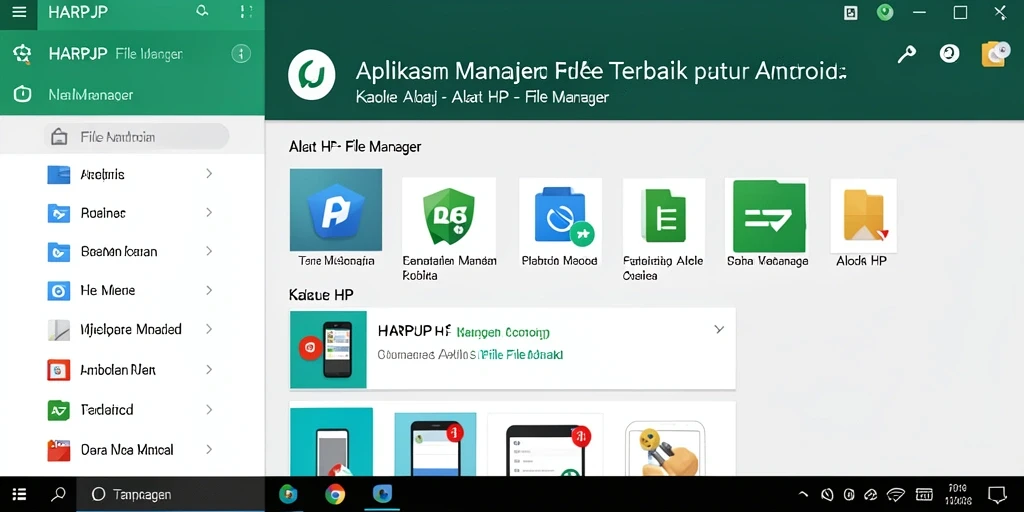The width and height of the screenshot is (1024, 512).
Task: Expand the Roalnec row chevron
Action: [x=209, y=212]
